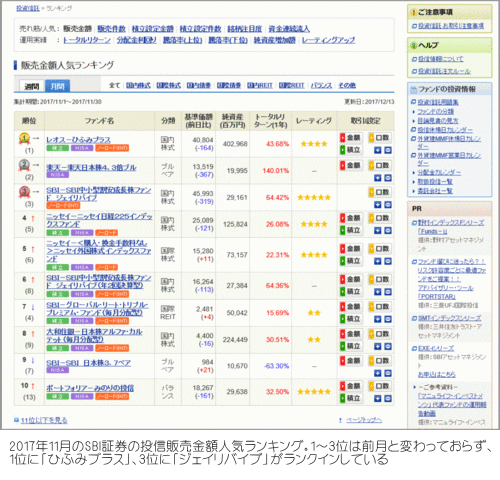This screenshot has height=480, width=500.
Task: Click the ファンドの投資情報 header icon
Action: coord(414,89)
